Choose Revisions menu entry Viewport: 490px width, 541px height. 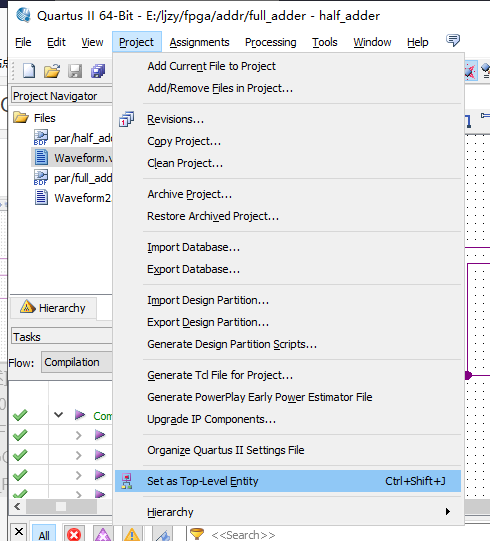tap(288, 119)
